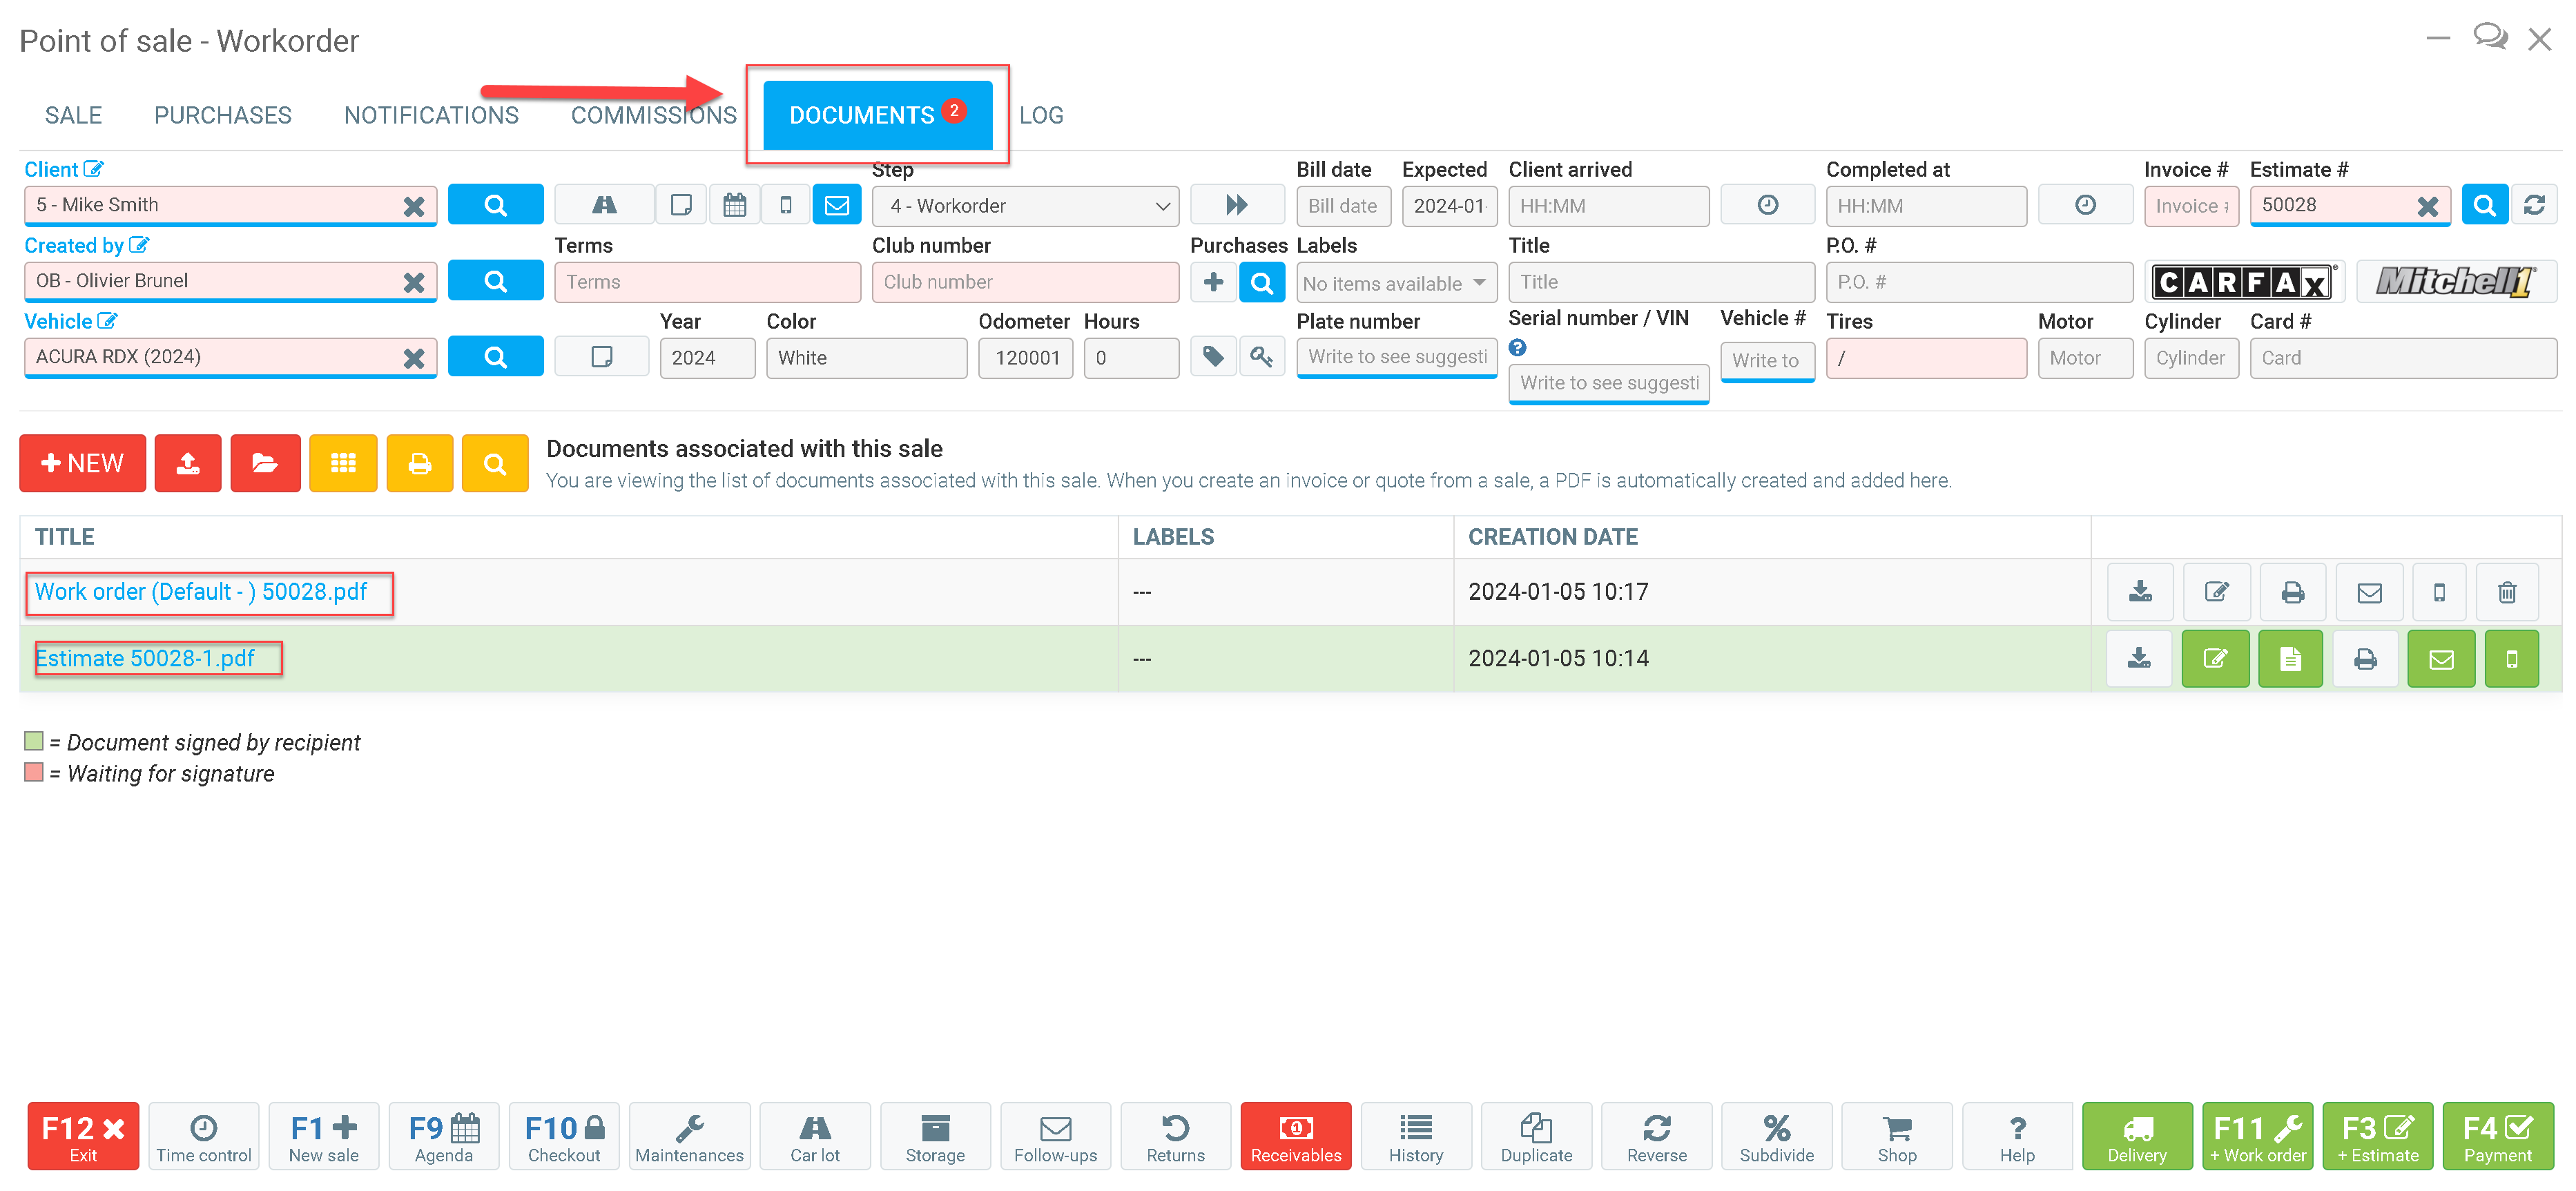Click the Odometer input field

(x=1025, y=358)
